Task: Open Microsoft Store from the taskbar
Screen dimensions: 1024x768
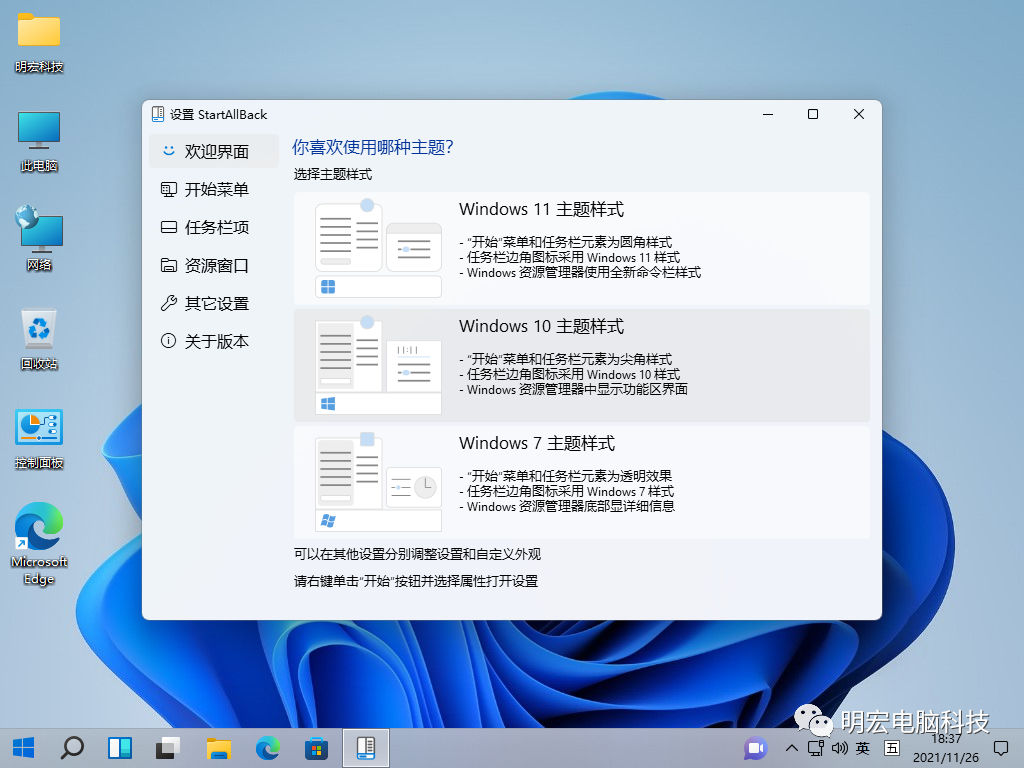Action: point(316,748)
